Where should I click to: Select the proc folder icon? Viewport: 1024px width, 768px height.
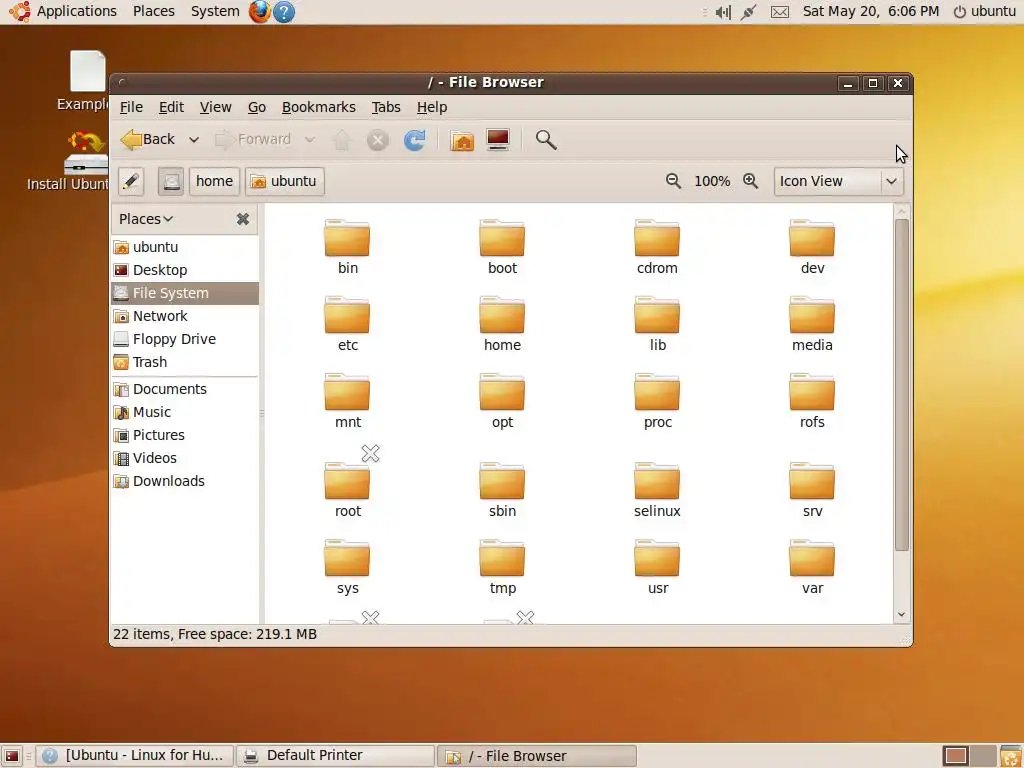657,392
